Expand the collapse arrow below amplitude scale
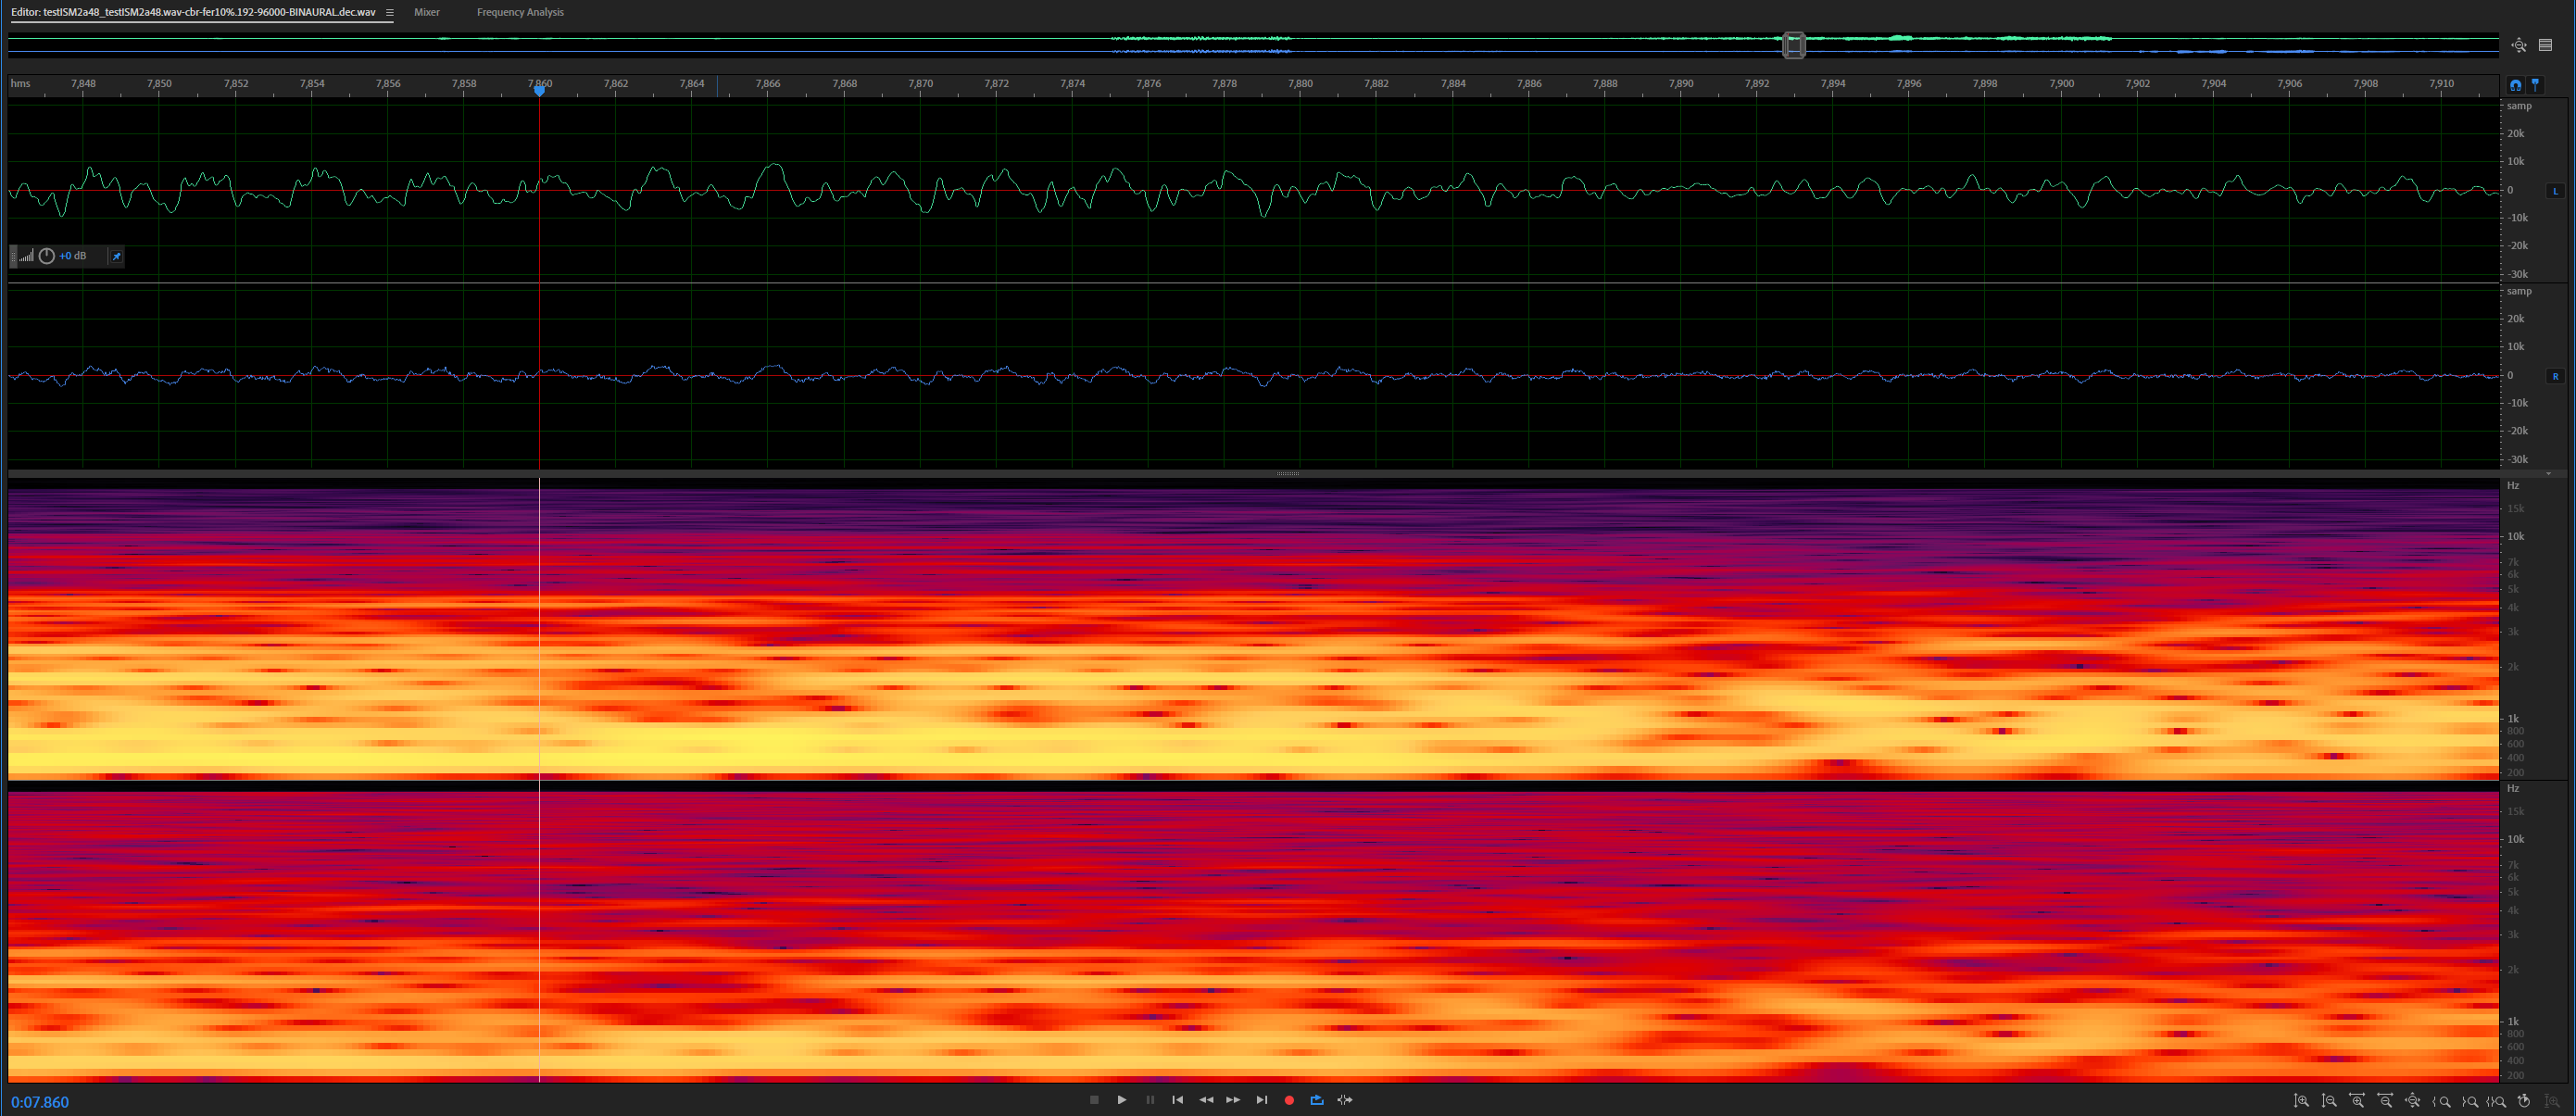 (x=2548, y=473)
